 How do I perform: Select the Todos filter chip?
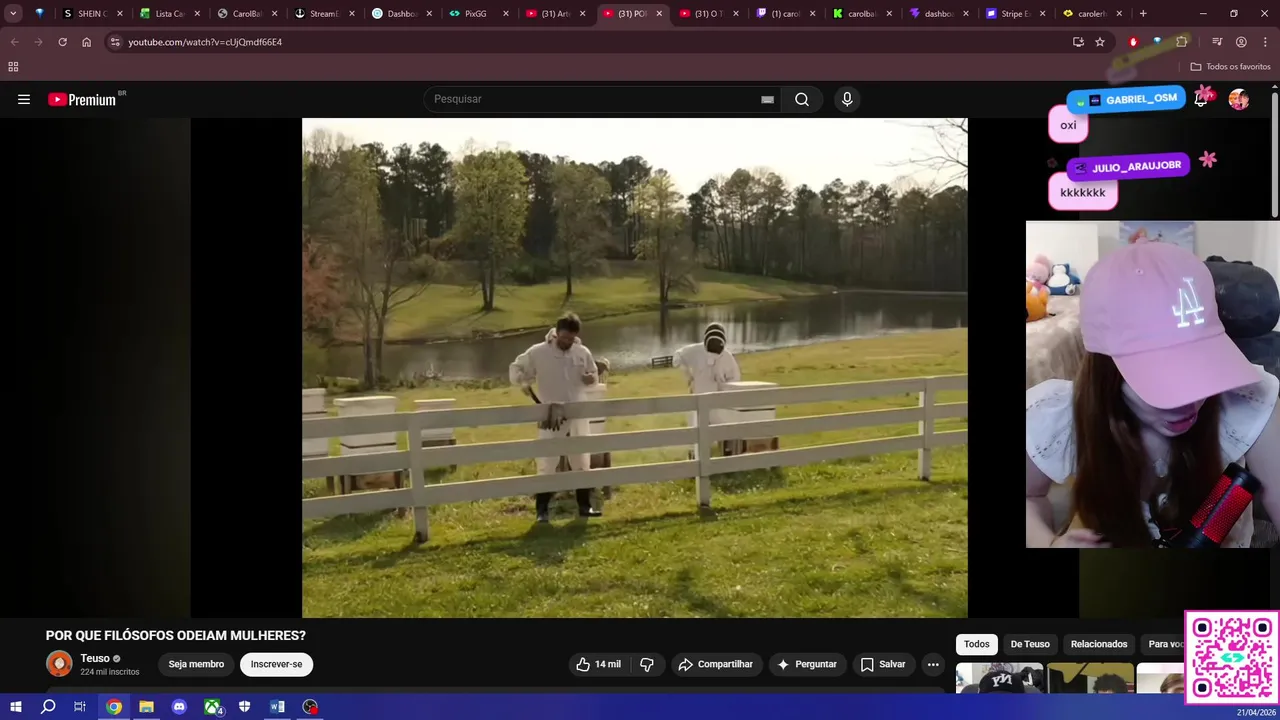tap(976, 644)
